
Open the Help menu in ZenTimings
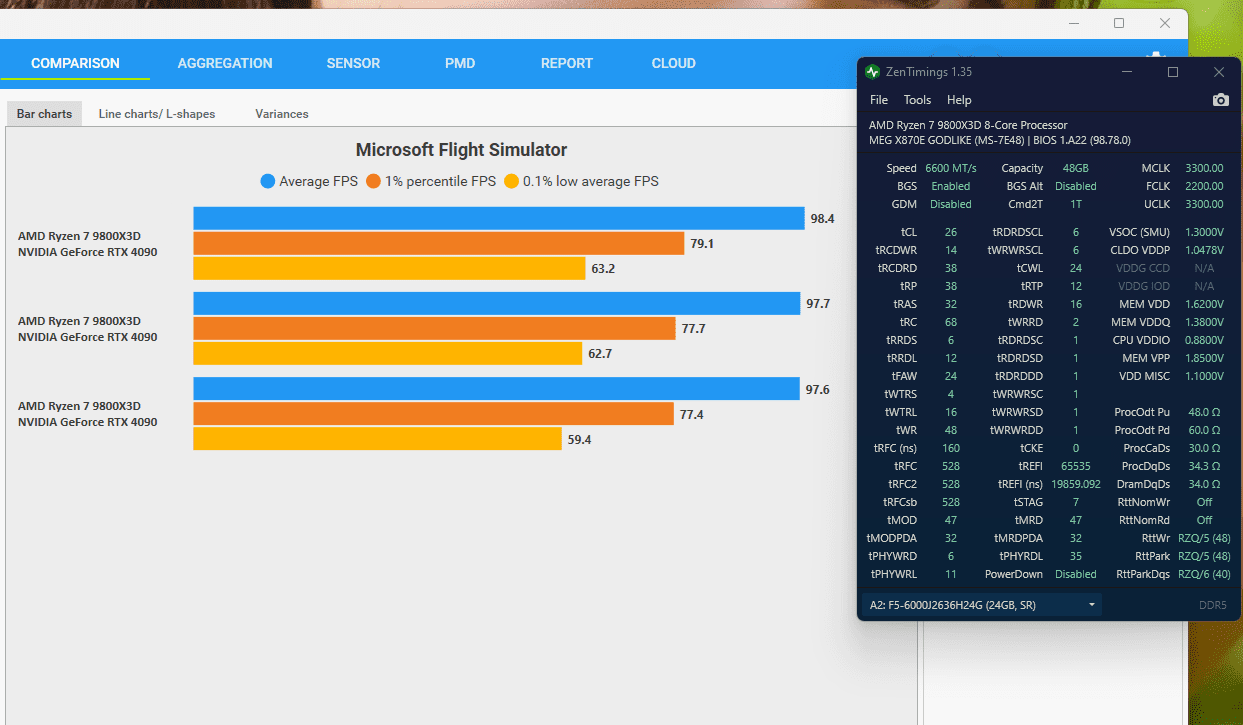click(x=959, y=100)
